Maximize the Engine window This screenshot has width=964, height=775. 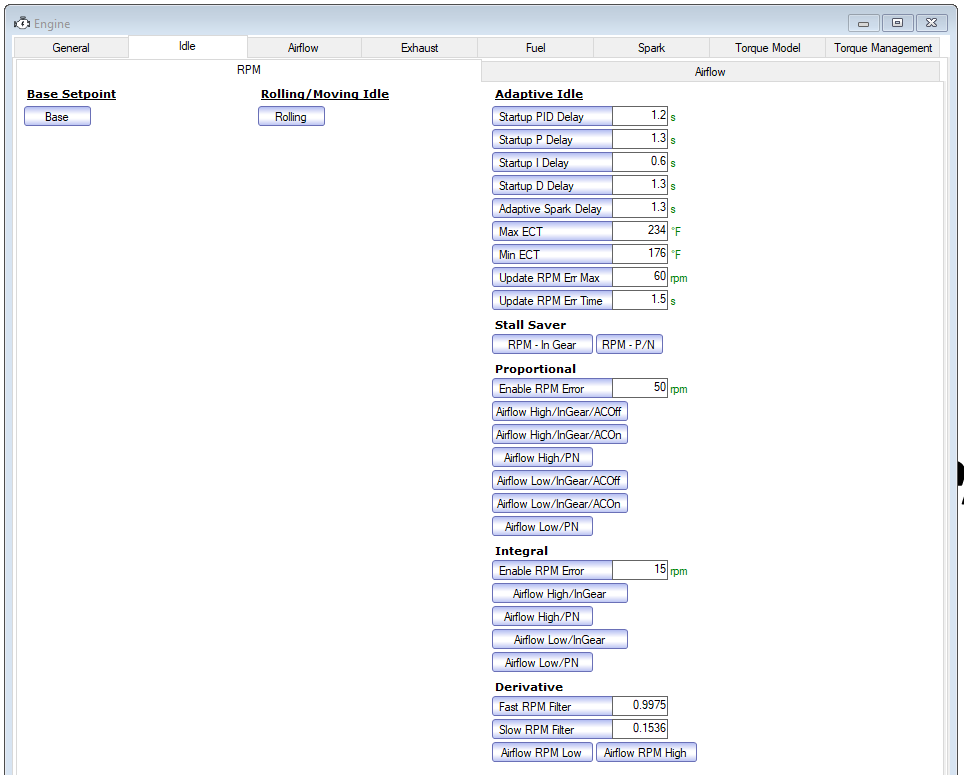[x=898, y=23]
